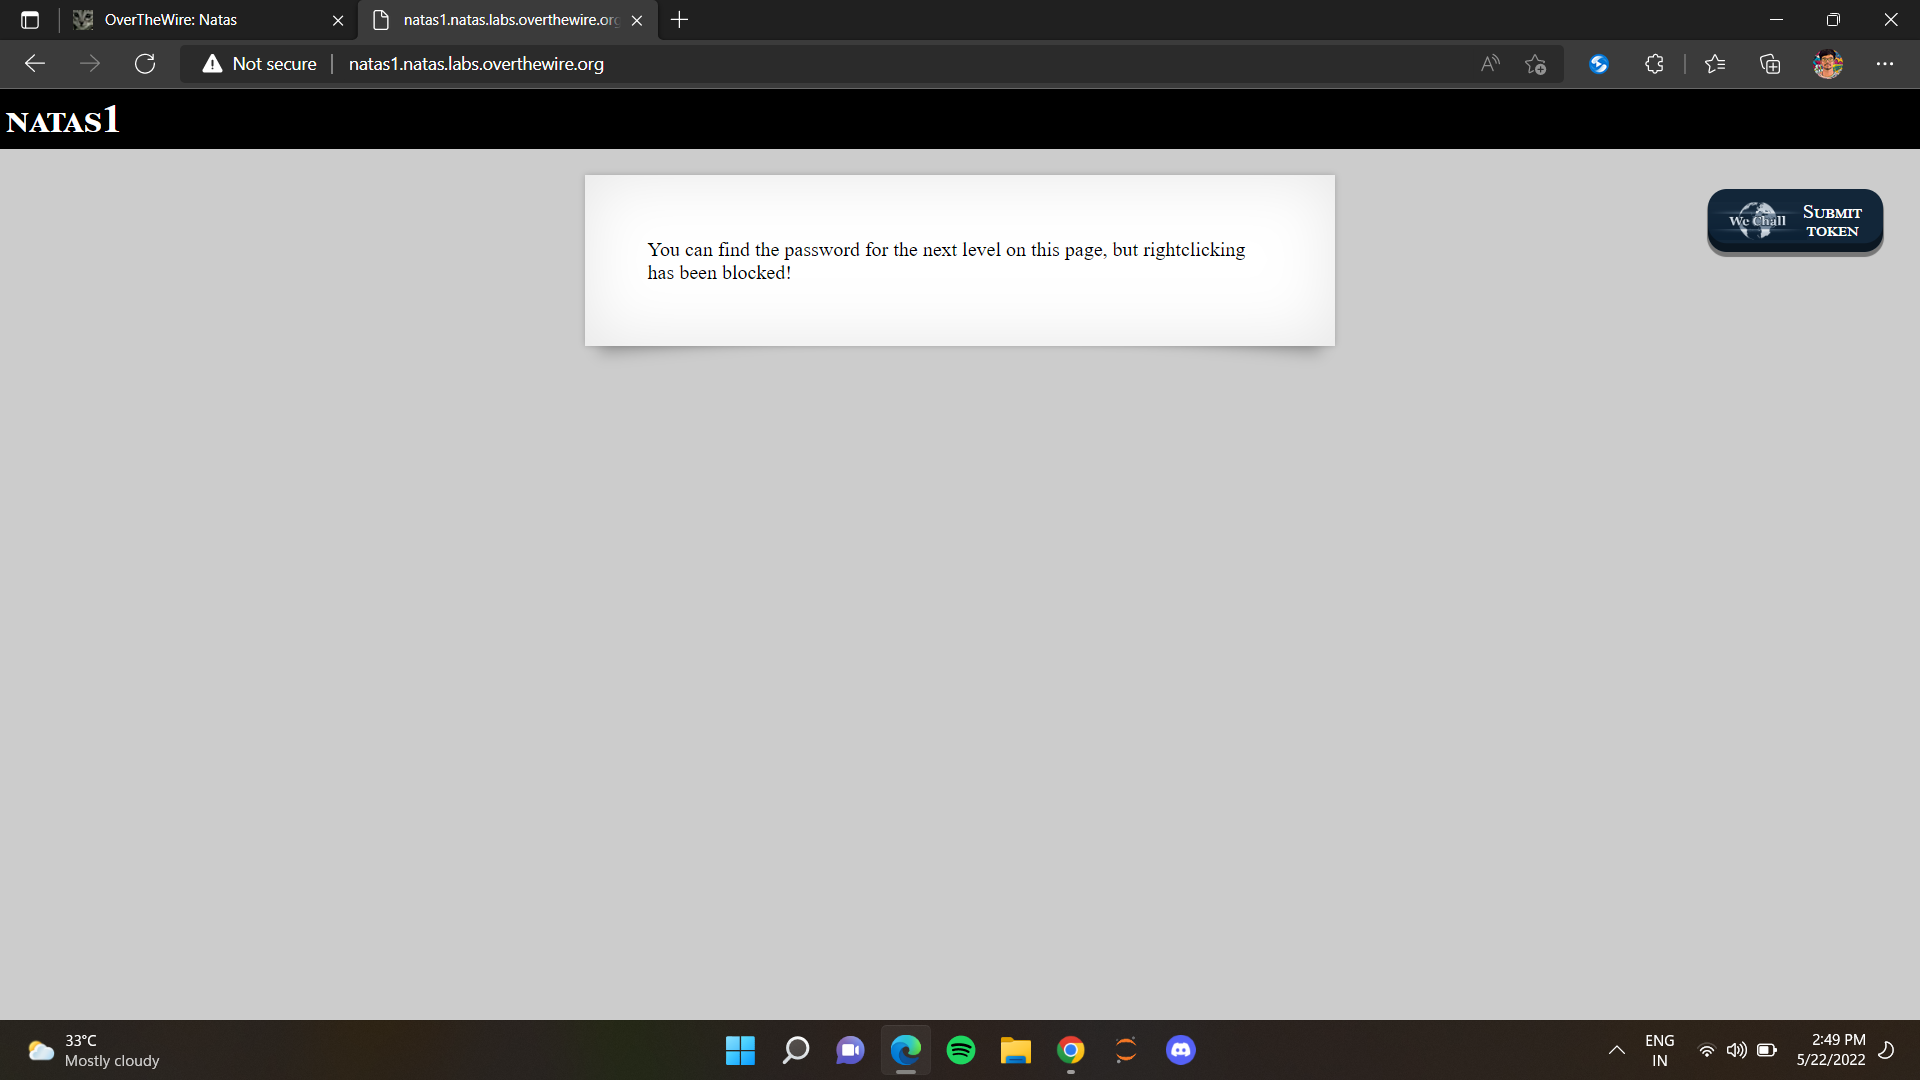
Task: Open the browser profile avatar
Action: 1828,64
